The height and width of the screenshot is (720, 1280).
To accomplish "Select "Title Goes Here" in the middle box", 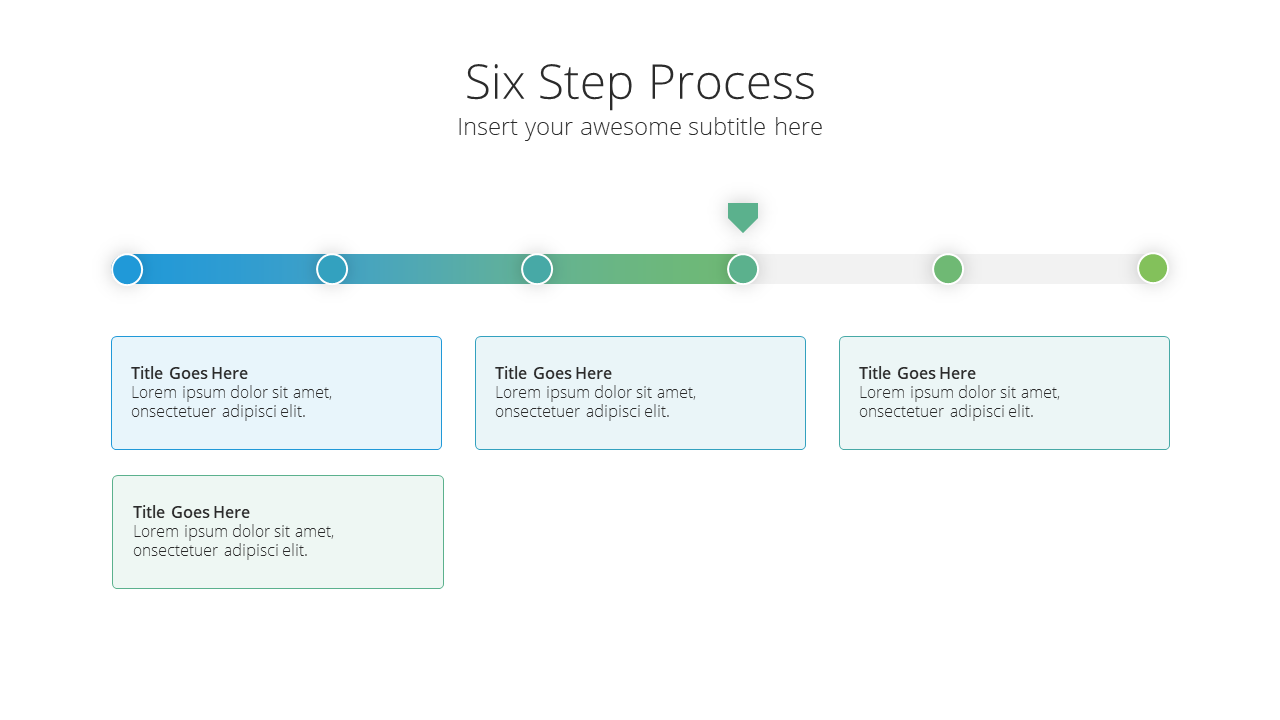I will pos(553,373).
